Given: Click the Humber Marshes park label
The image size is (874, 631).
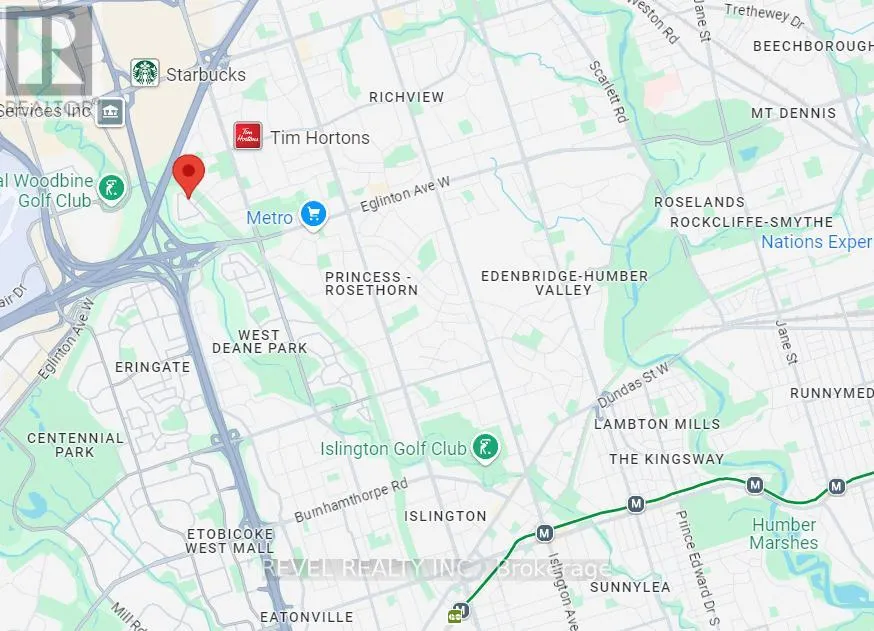Looking at the screenshot, I should [x=784, y=533].
